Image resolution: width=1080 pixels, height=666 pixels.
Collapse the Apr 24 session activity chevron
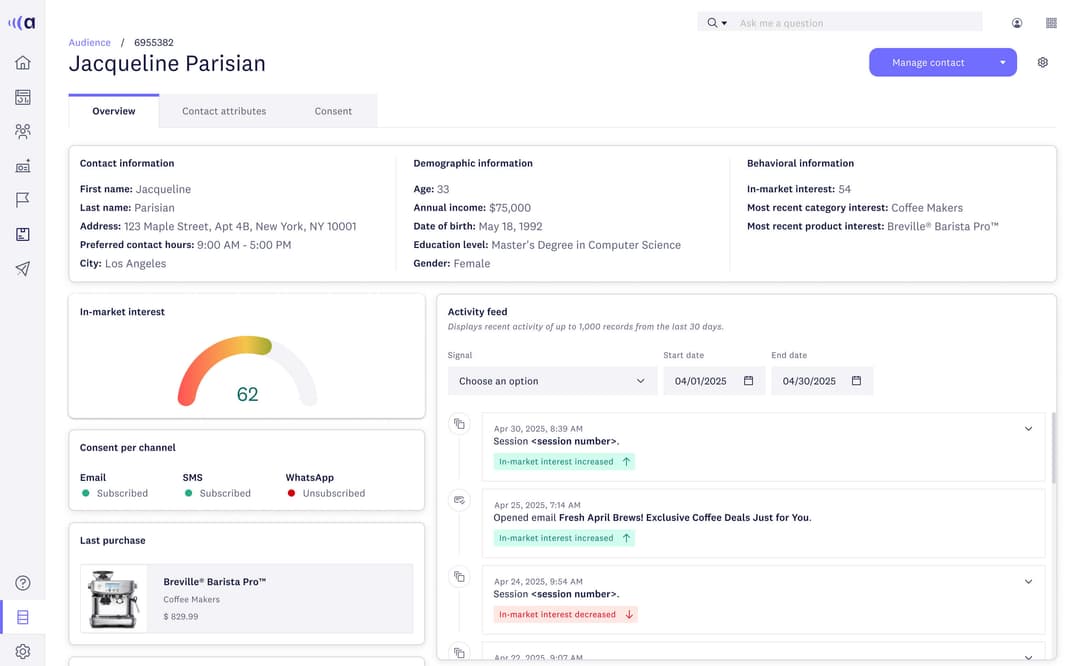[1028, 581]
